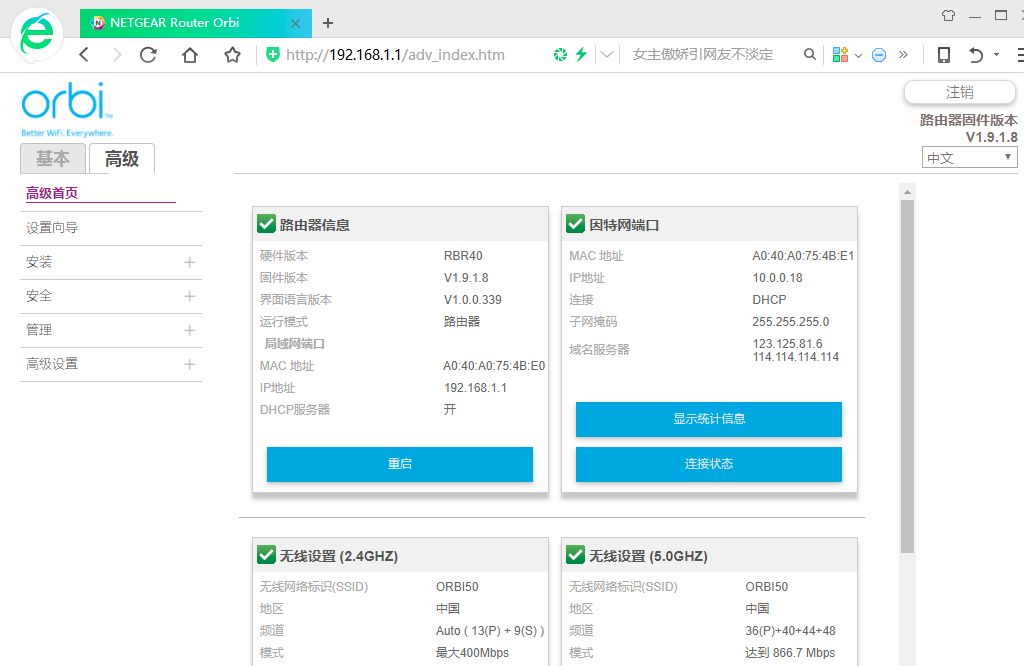Expand the extensions dropdown arrow
This screenshot has height=666, width=1024.
pos(858,56)
